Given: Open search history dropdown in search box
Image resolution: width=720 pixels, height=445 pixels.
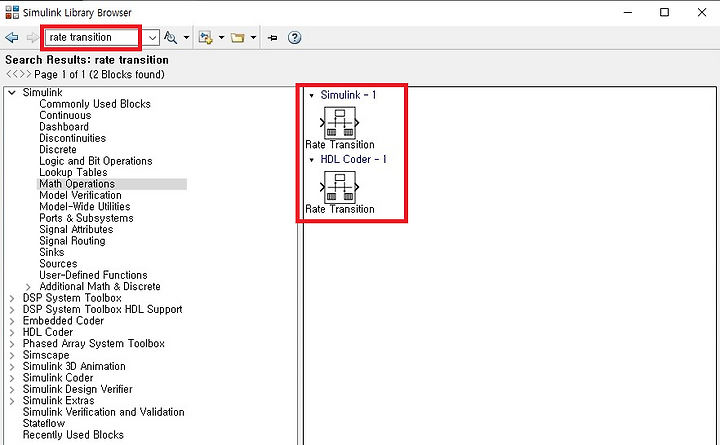Looking at the screenshot, I should pos(152,38).
